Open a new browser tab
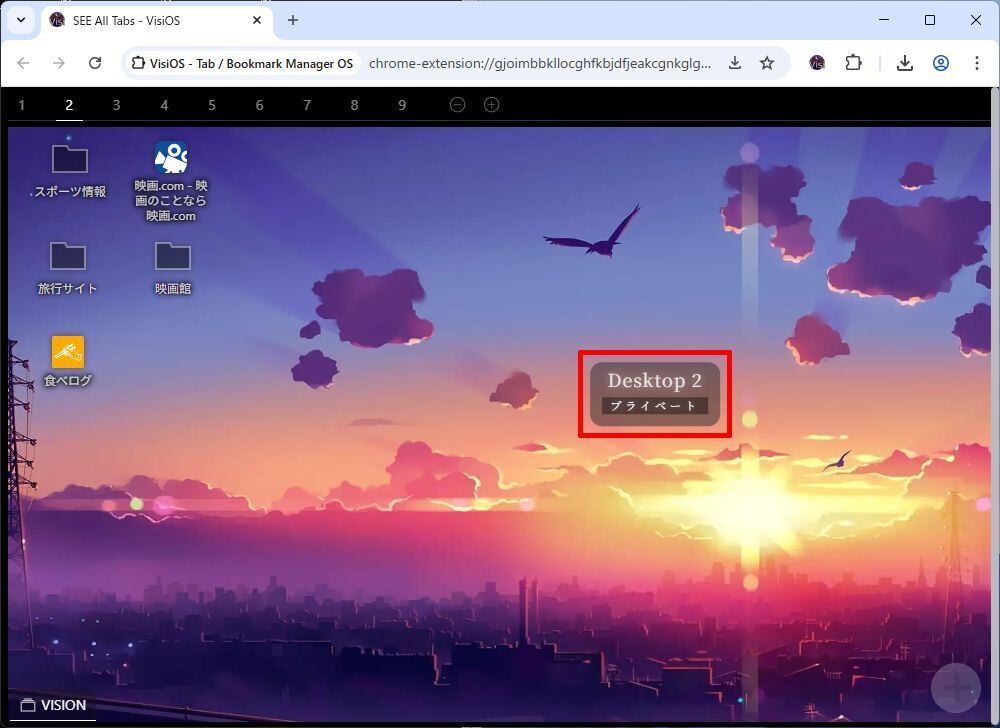This screenshot has height=728, width=1000. 293,20
